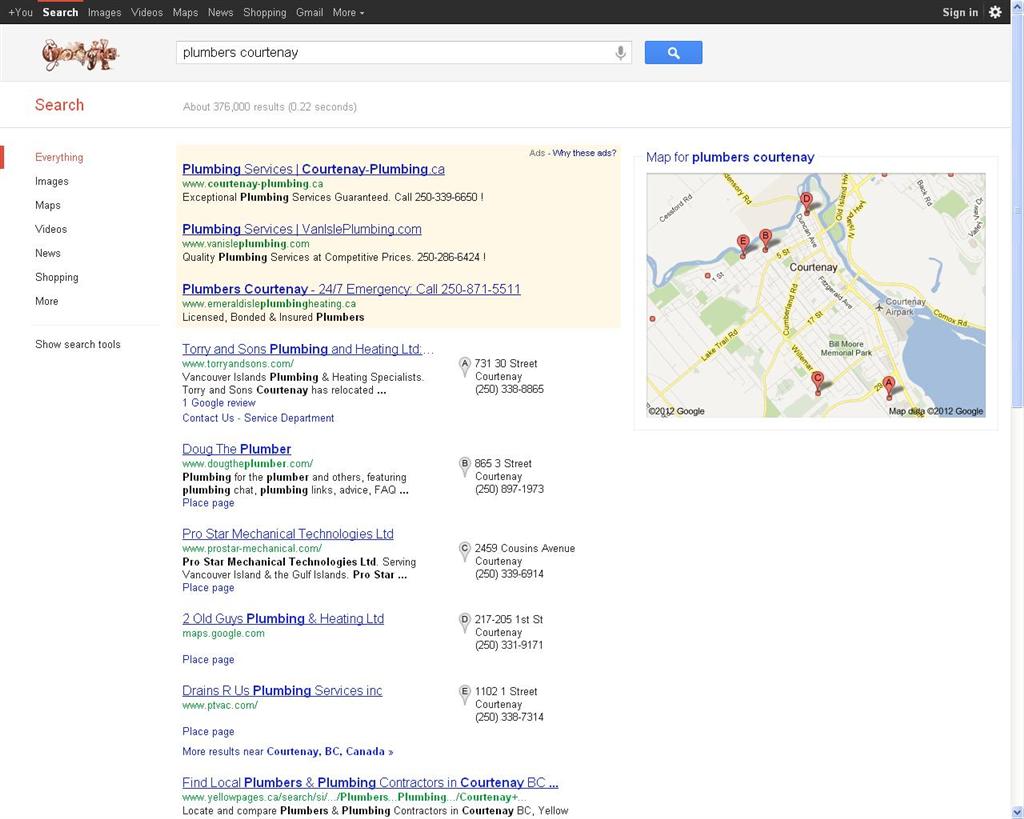Click marker E beside 1102 1 Street
Image resolution: width=1024 pixels, height=819 pixels.
tap(465, 694)
